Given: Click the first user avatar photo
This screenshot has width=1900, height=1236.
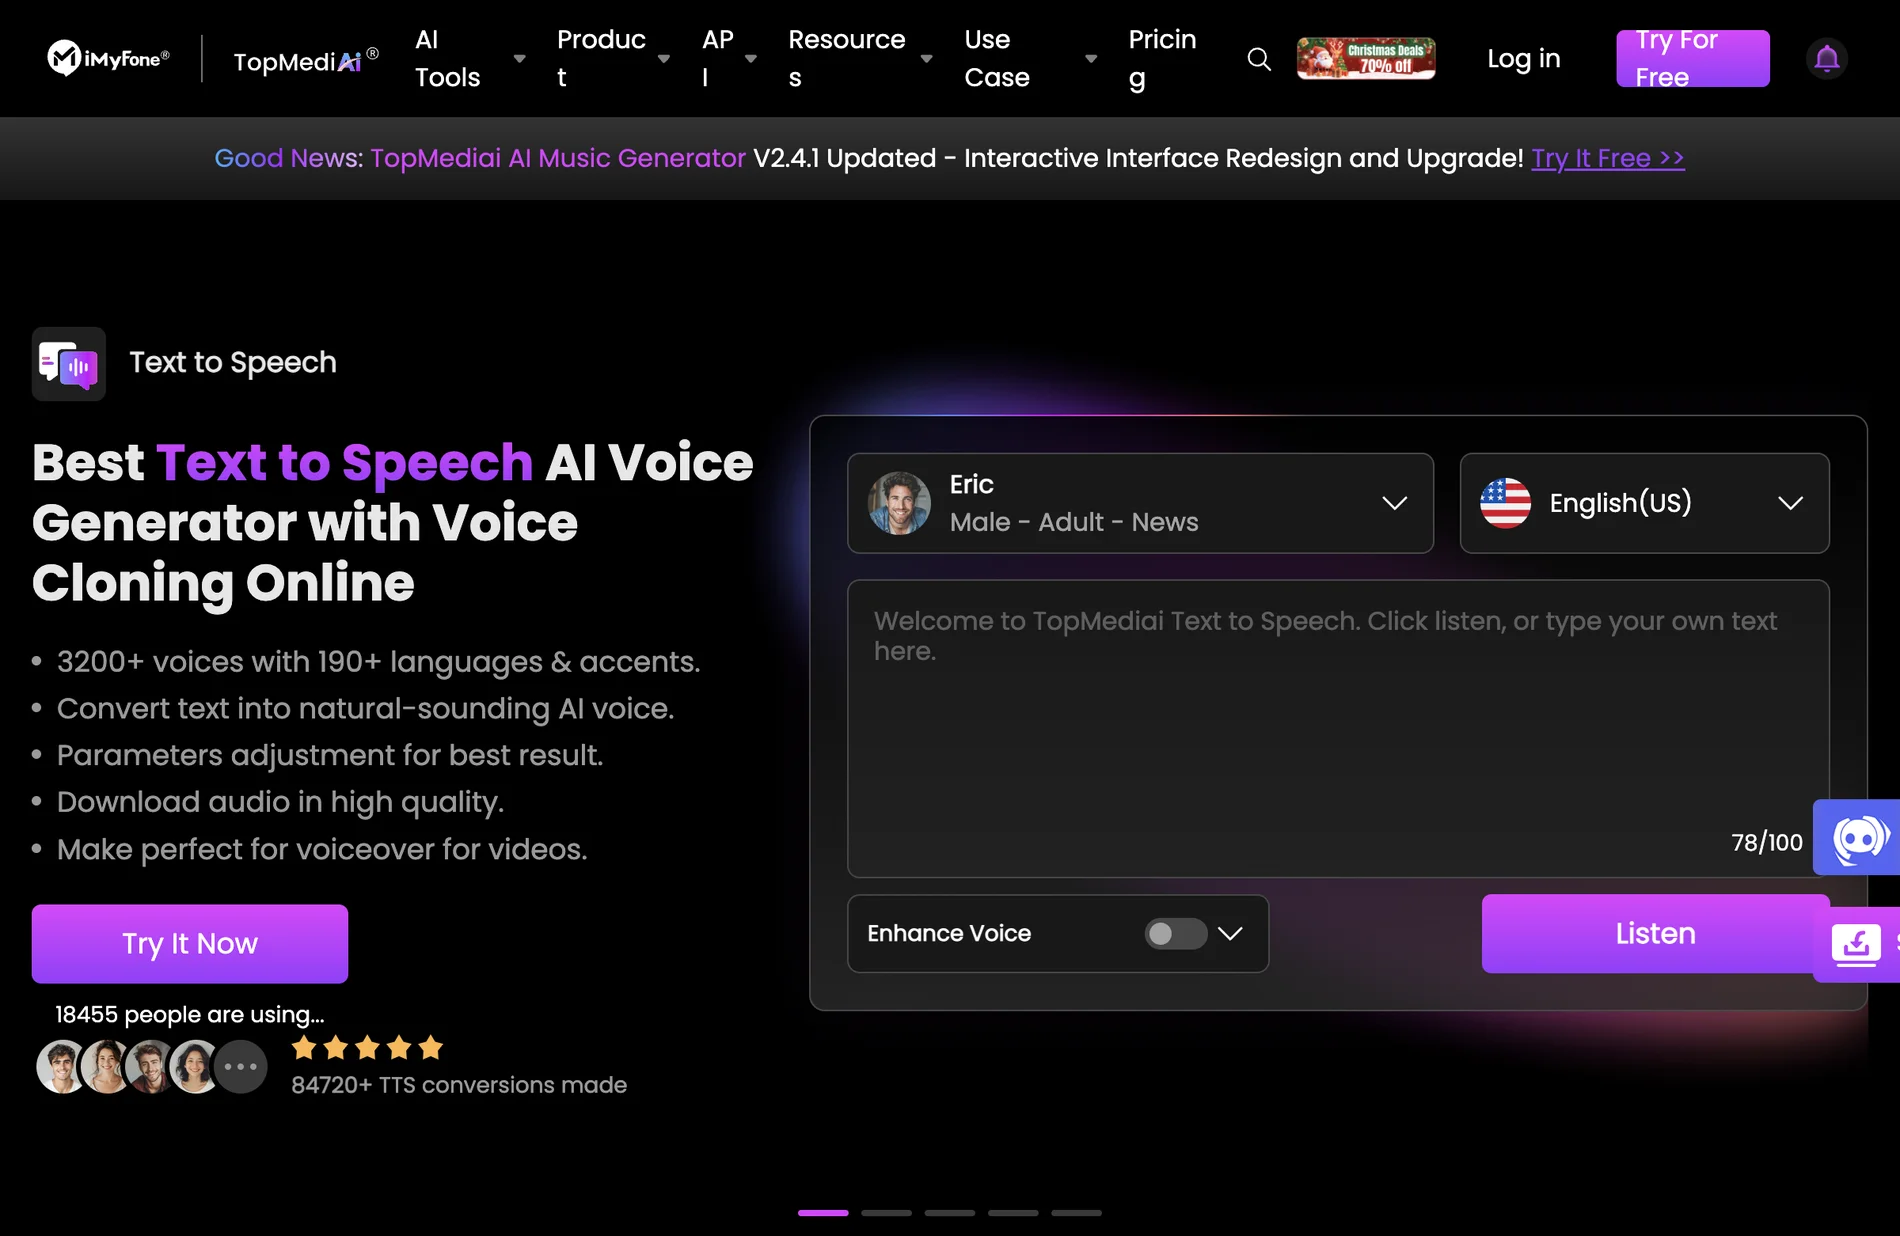Looking at the screenshot, I should 62,1067.
